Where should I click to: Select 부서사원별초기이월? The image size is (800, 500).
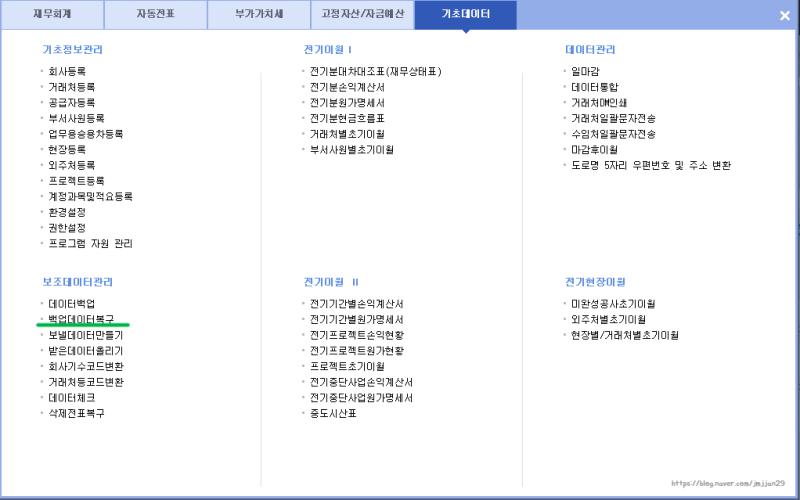point(352,149)
